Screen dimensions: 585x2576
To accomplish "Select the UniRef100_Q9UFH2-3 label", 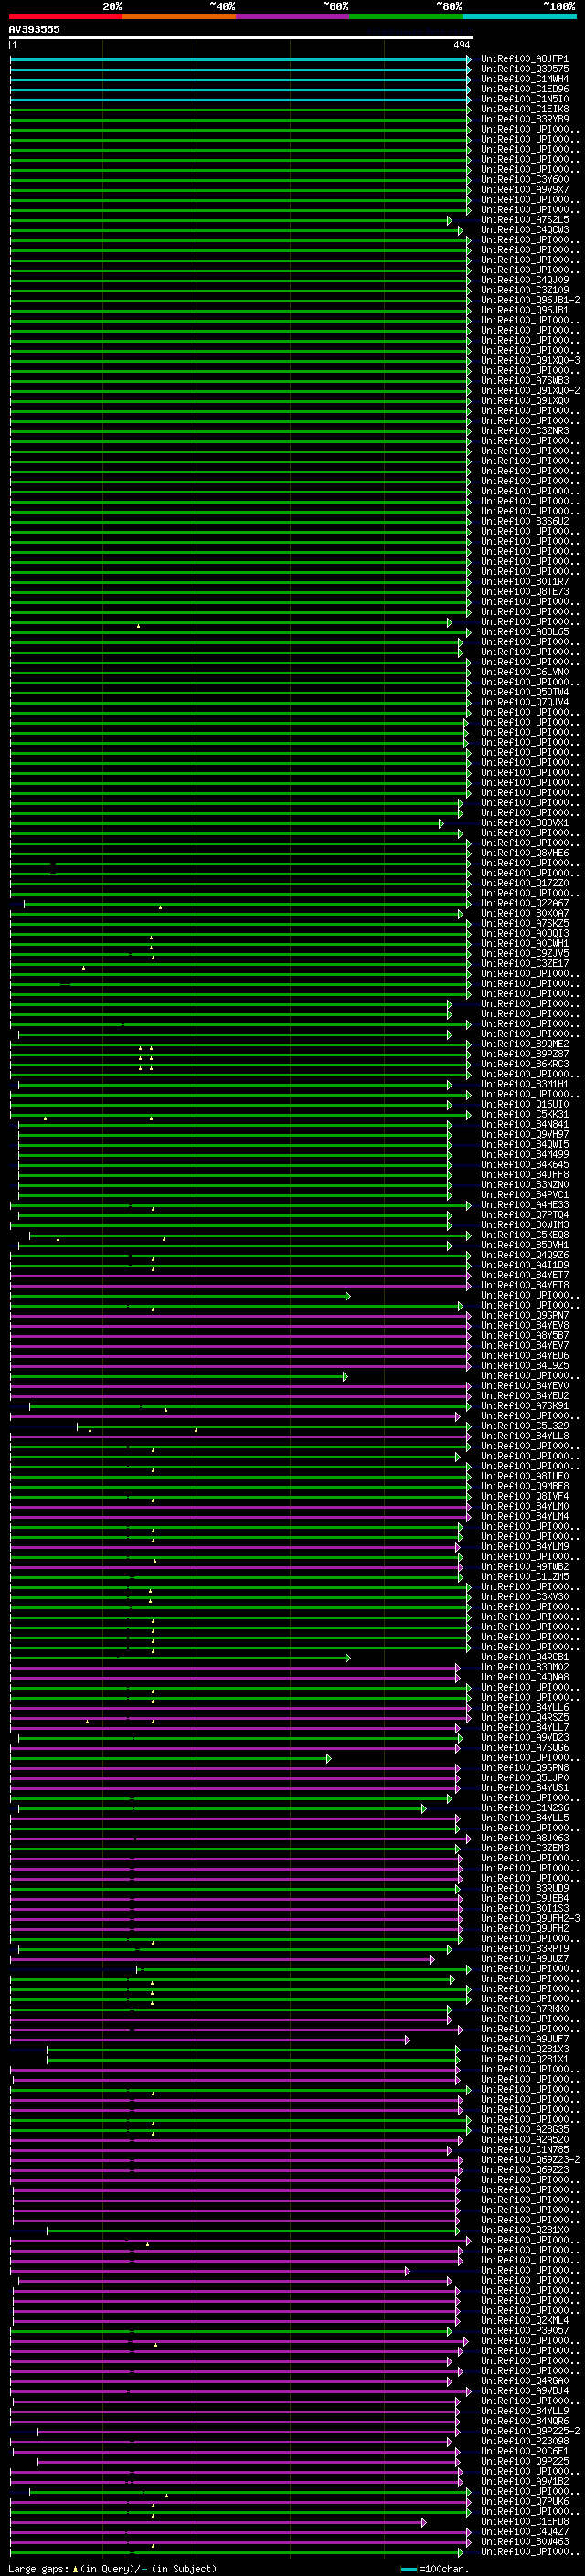I will click(x=530, y=1918).
